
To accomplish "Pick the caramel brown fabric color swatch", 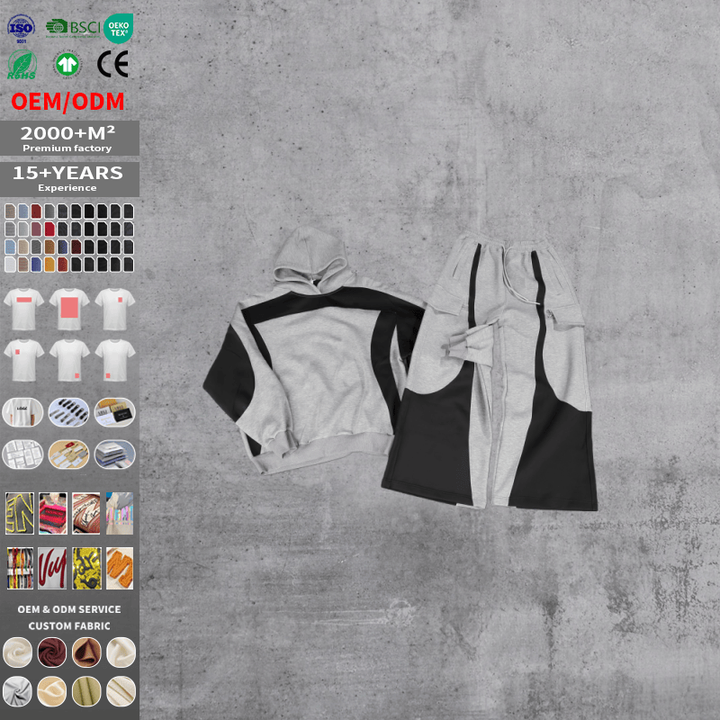I will click(50, 247).
